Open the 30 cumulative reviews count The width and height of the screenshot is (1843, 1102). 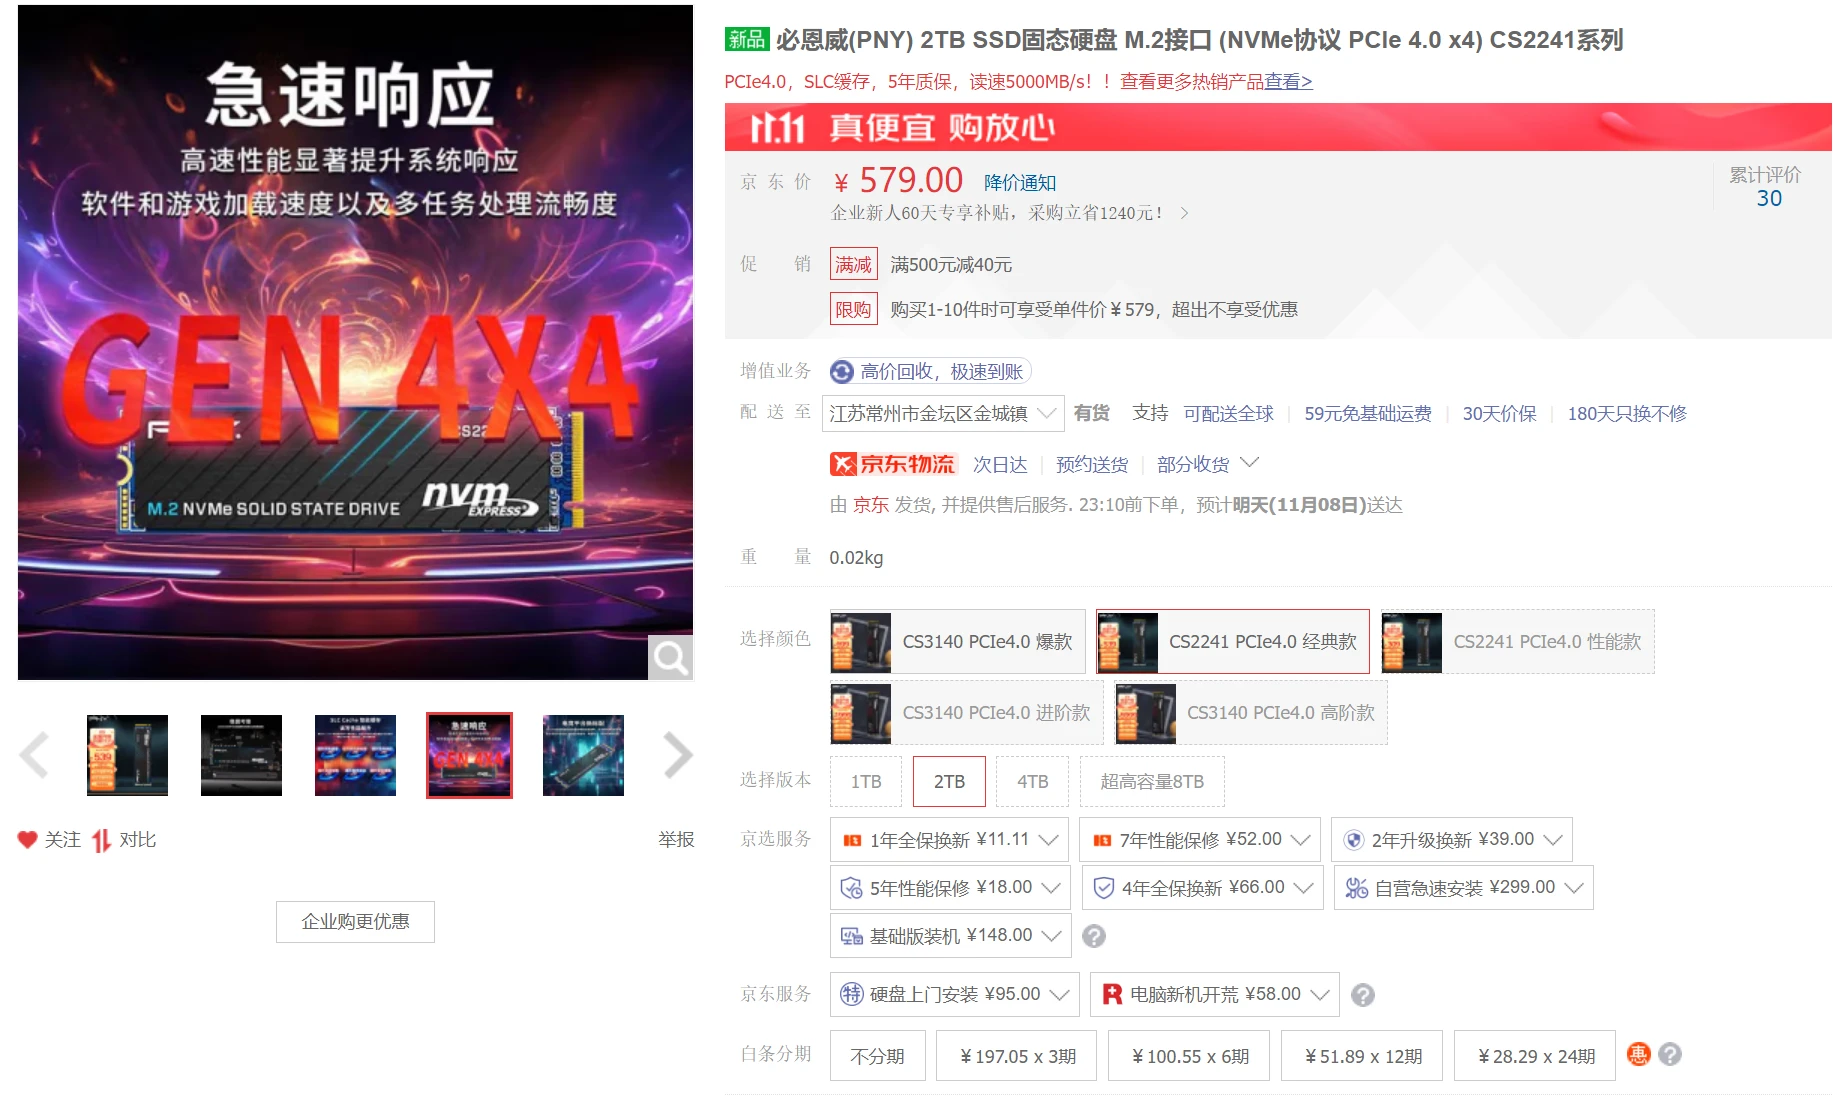[x=1769, y=198]
